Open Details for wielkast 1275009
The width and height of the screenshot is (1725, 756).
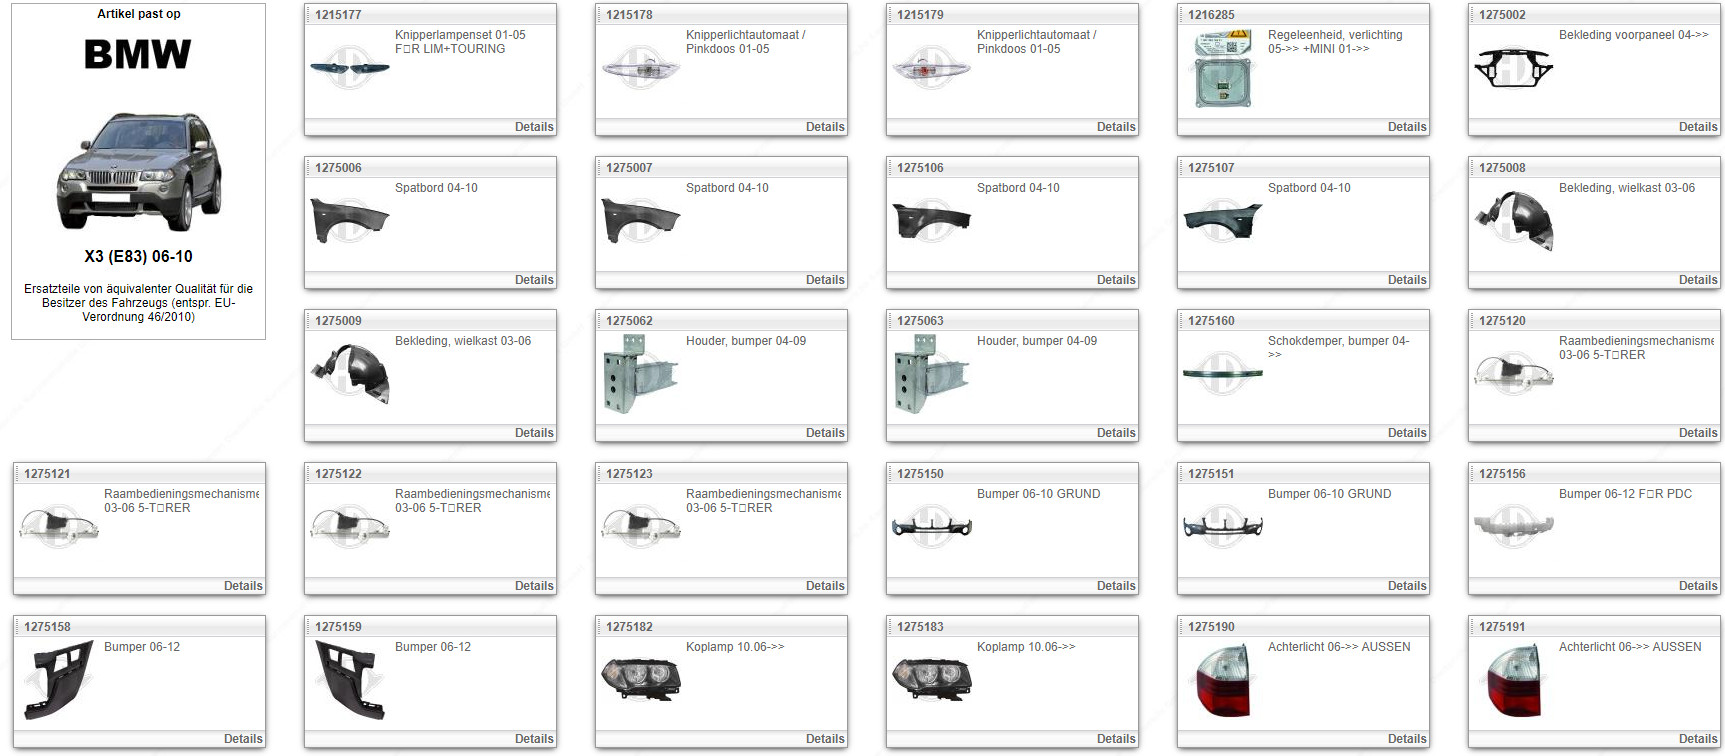click(x=534, y=433)
